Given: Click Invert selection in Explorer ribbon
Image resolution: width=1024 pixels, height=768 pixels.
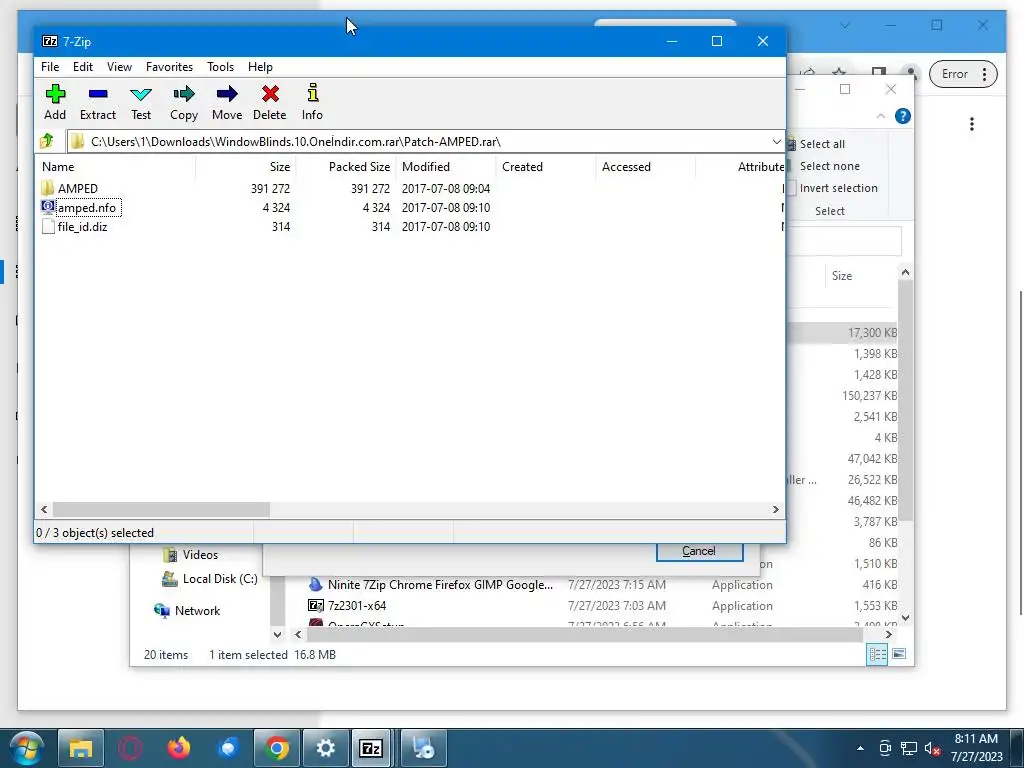Looking at the screenshot, I should 838,188.
